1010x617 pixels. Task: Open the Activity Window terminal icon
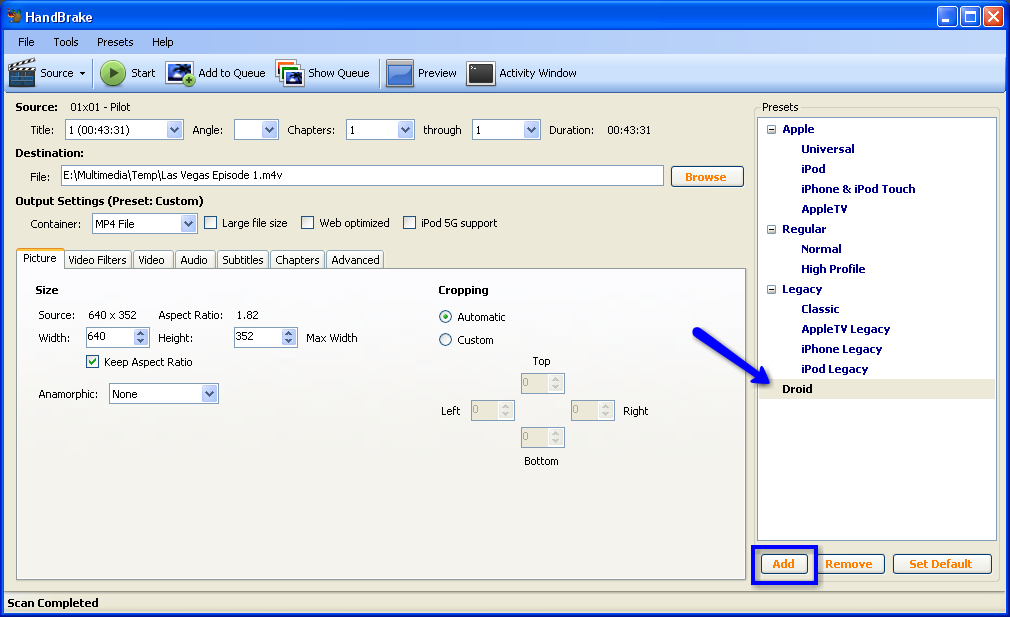(x=481, y=73)
